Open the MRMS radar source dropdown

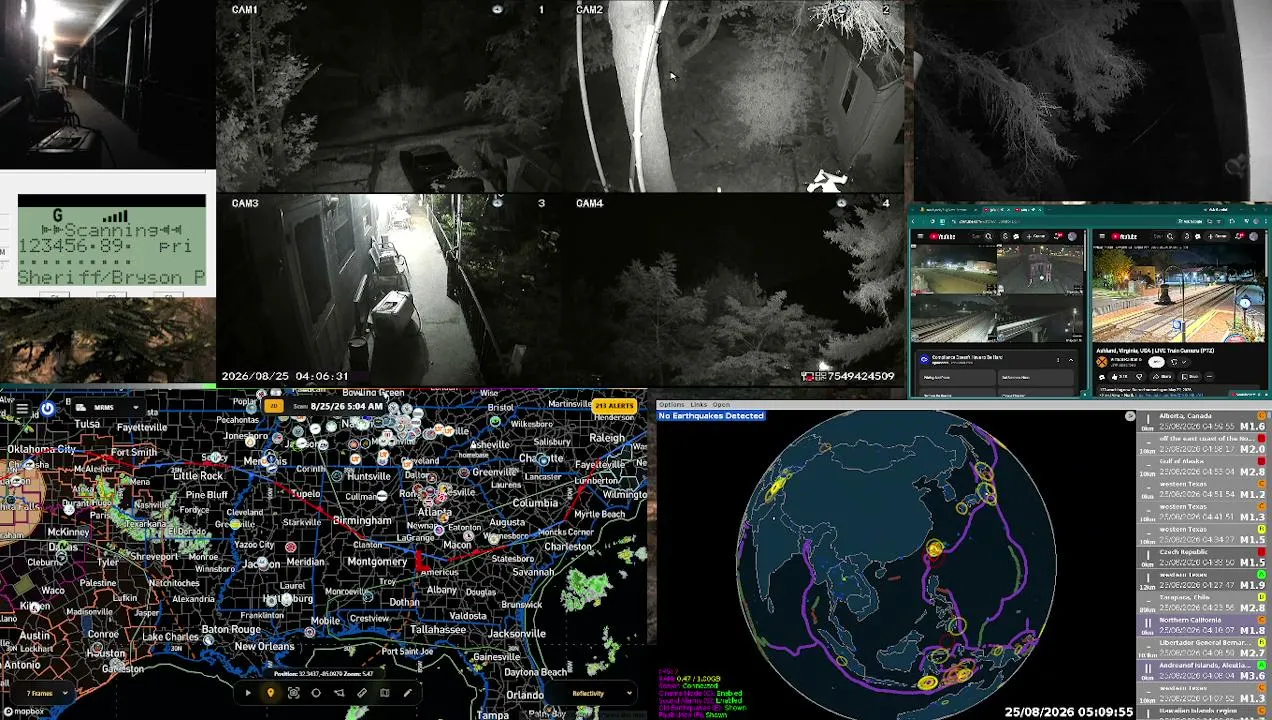point(108,408)
